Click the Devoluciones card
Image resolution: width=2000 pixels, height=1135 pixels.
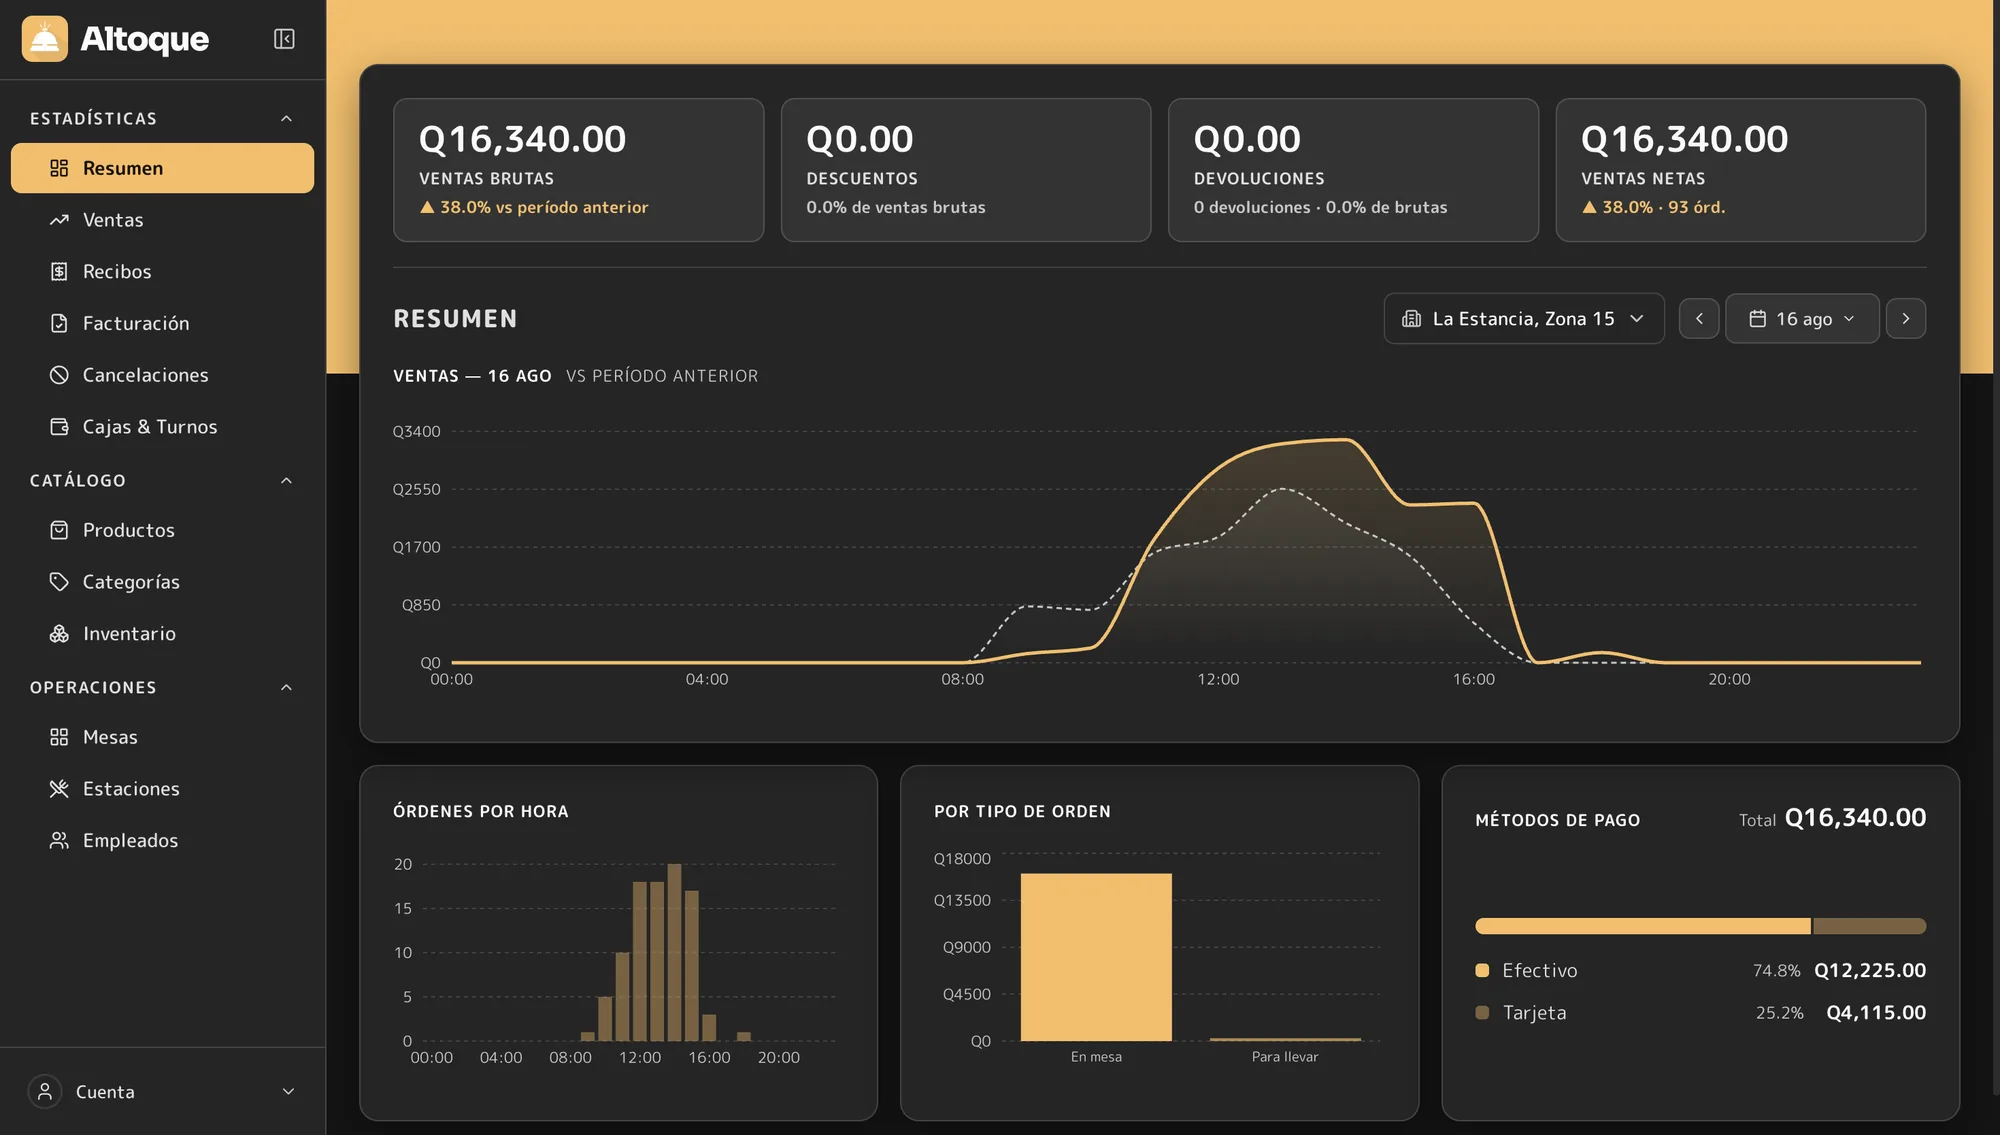(1353, 170)
